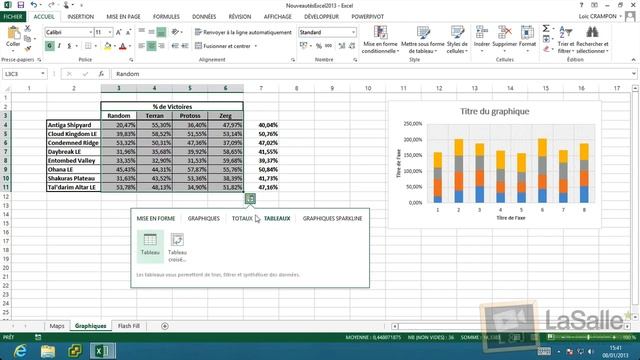
Task: Toggle bold (G) formatting
Action: click(x=50, y=46)
